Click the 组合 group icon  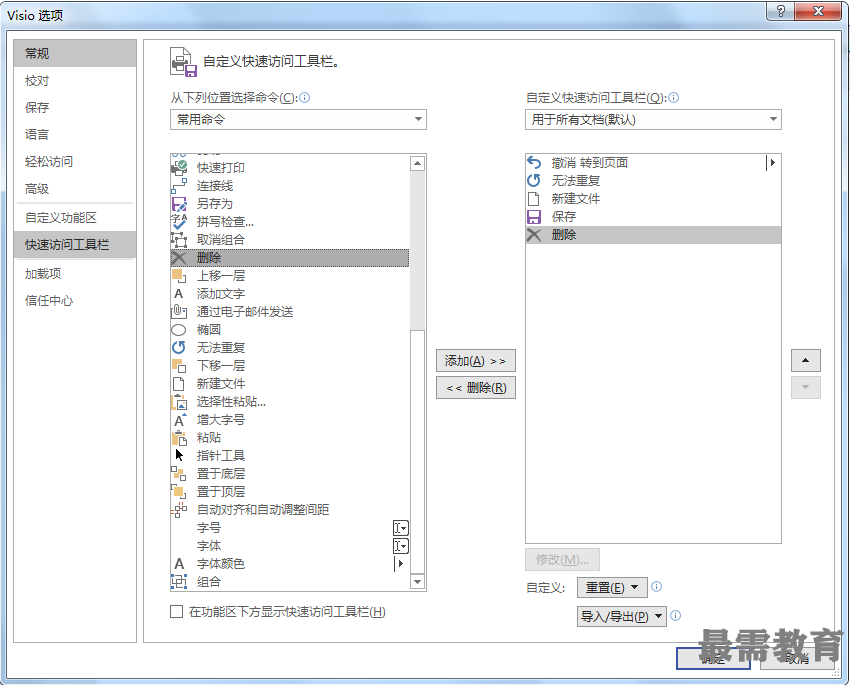pos(179,581)
